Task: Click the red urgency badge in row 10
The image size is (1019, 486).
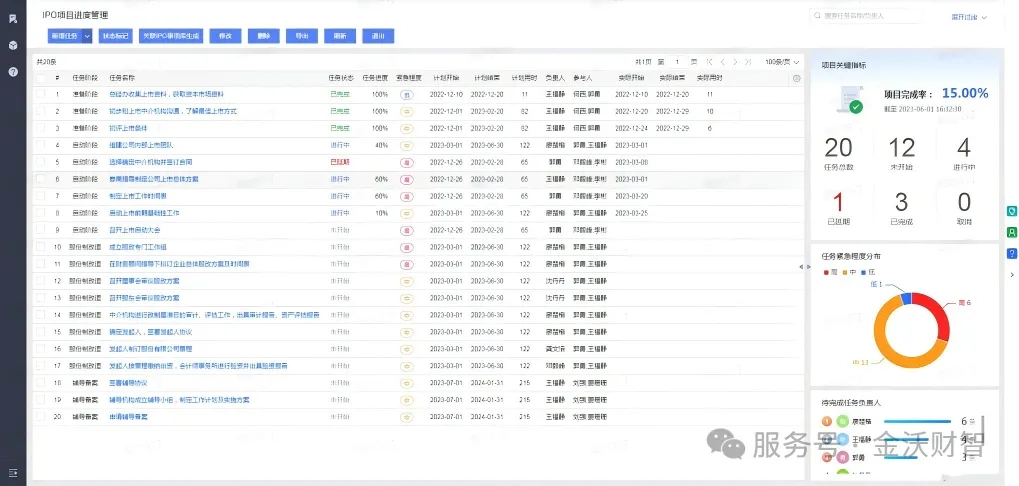Action: coord(408,247)
